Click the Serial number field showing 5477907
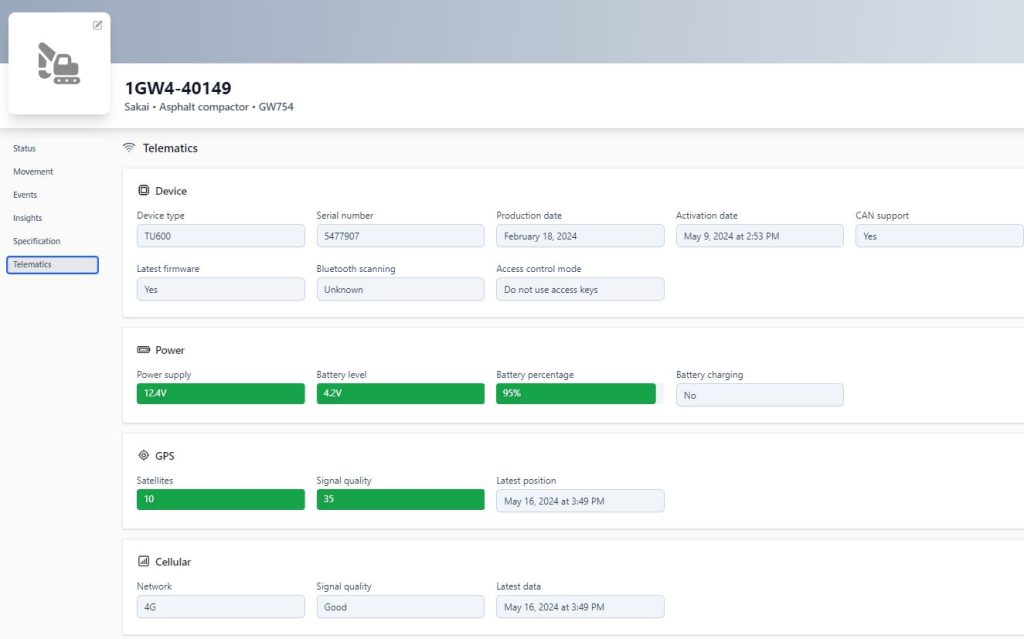 (400, 235)
